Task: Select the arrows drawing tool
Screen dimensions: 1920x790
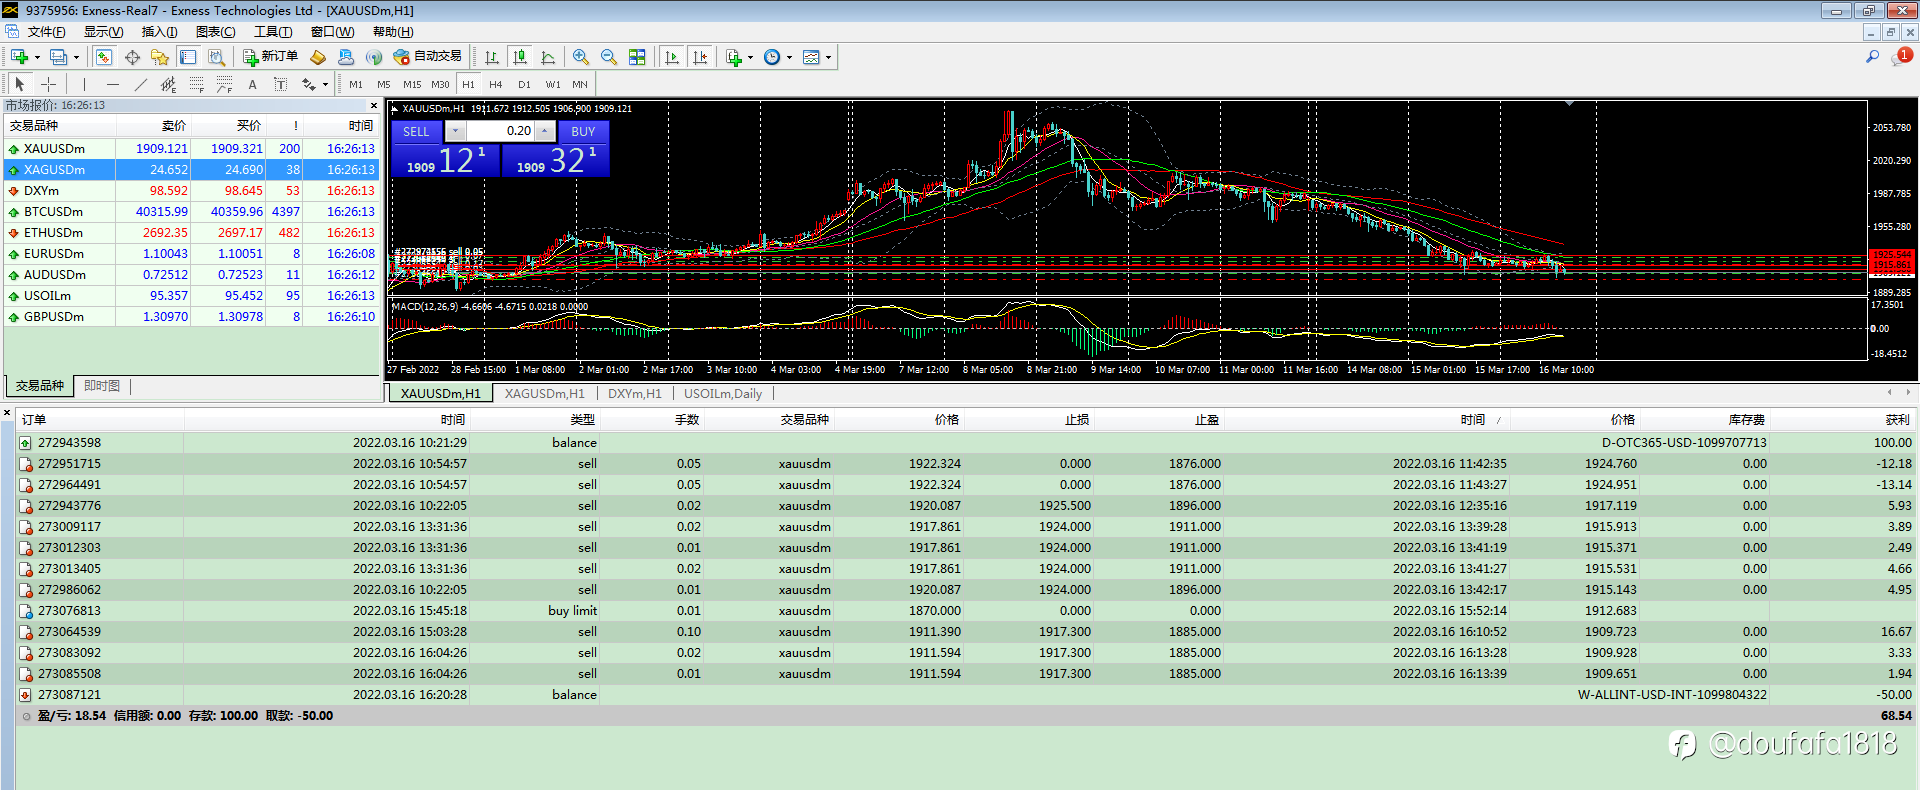Action: 309,85
